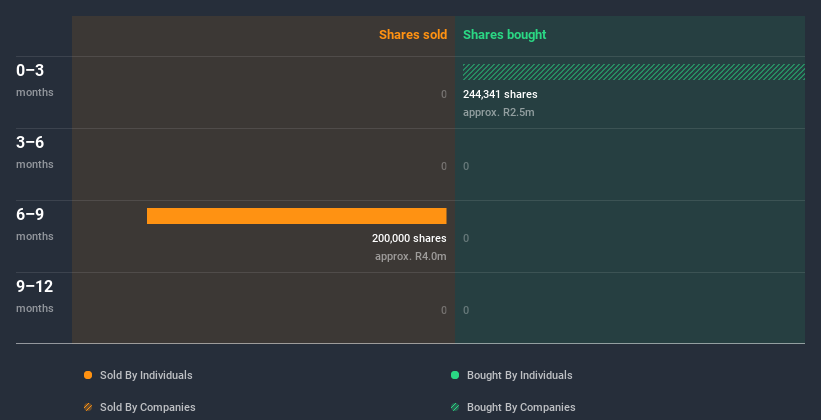The height and width of the screenshot is (420, 821).
Task: Click the Shares bought column header
Action: click(505, 35)
